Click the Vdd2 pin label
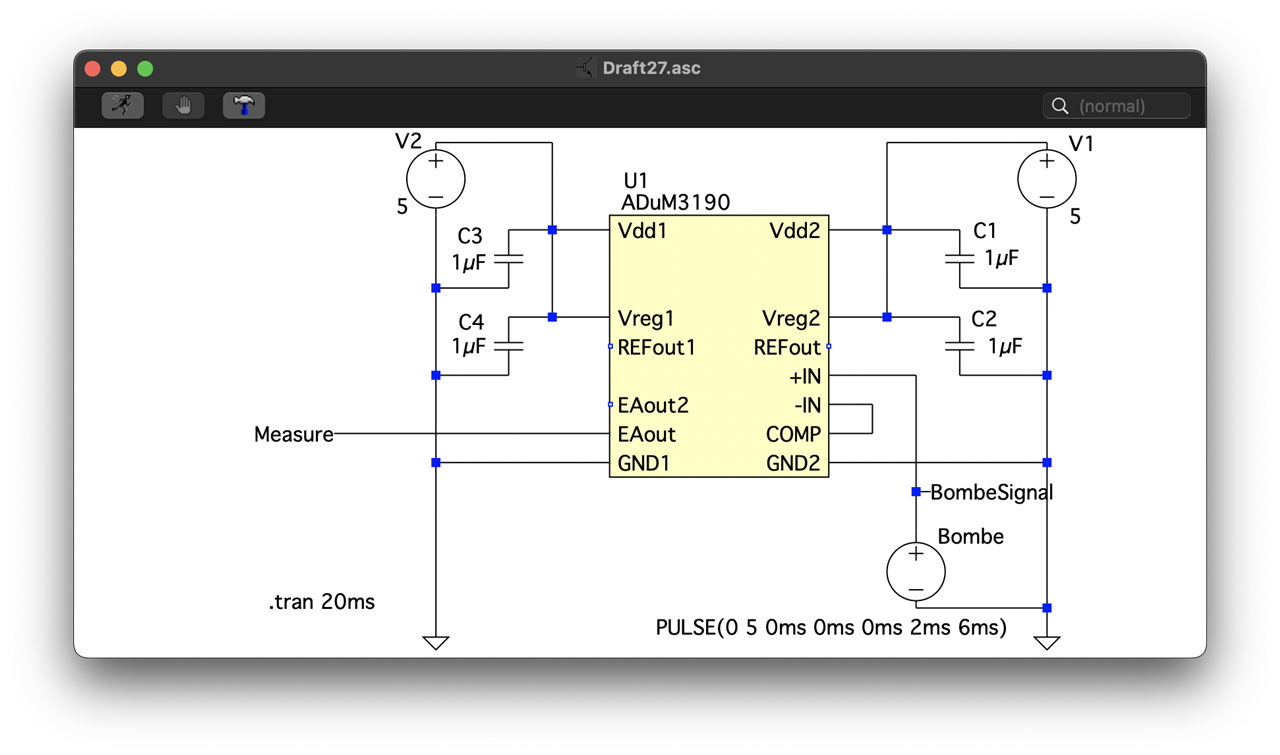Viewport: 1280px width, 755px height. point(795,231)
